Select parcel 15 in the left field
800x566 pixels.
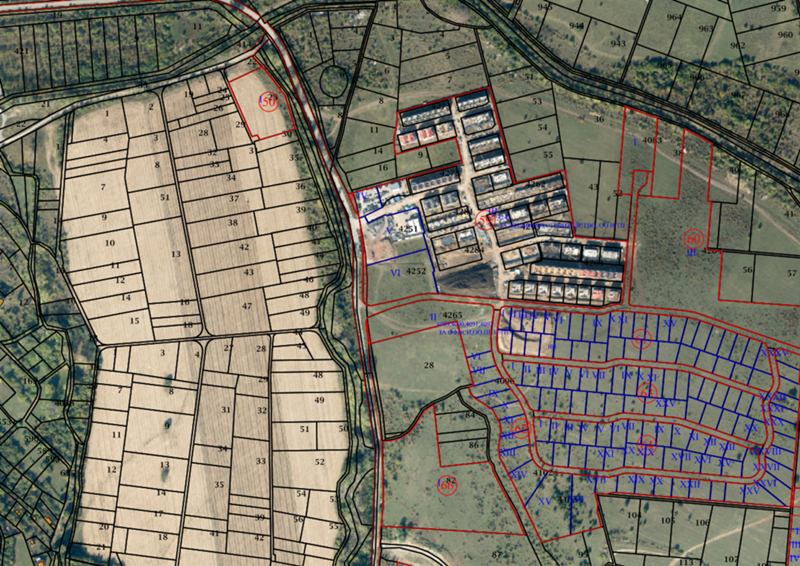[x=133, y=322]
